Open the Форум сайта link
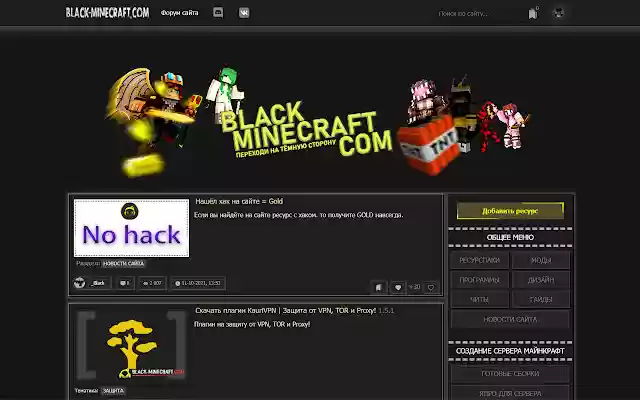Image resolution: width=640 pixels, height=400 pixels. point(180,13)
